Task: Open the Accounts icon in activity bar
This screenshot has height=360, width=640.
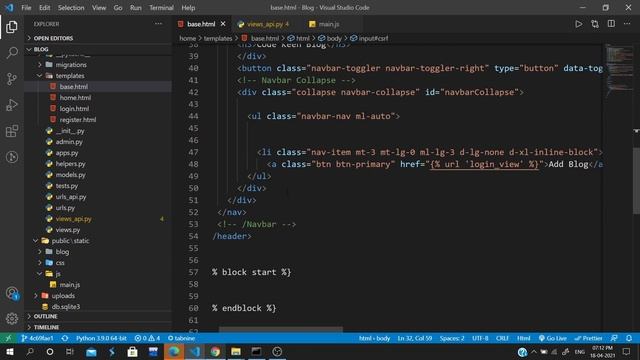Action: click(12, 293)
